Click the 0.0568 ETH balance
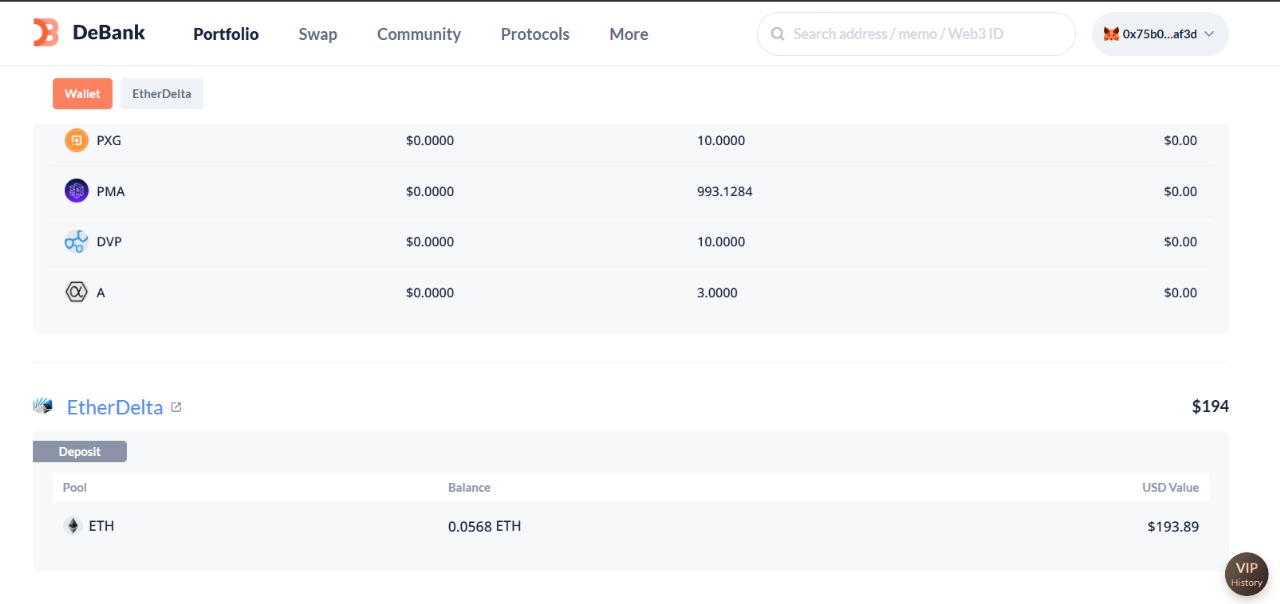This screenshot has height=604, width=1280. pyautogui.click(x=485, y=526)
